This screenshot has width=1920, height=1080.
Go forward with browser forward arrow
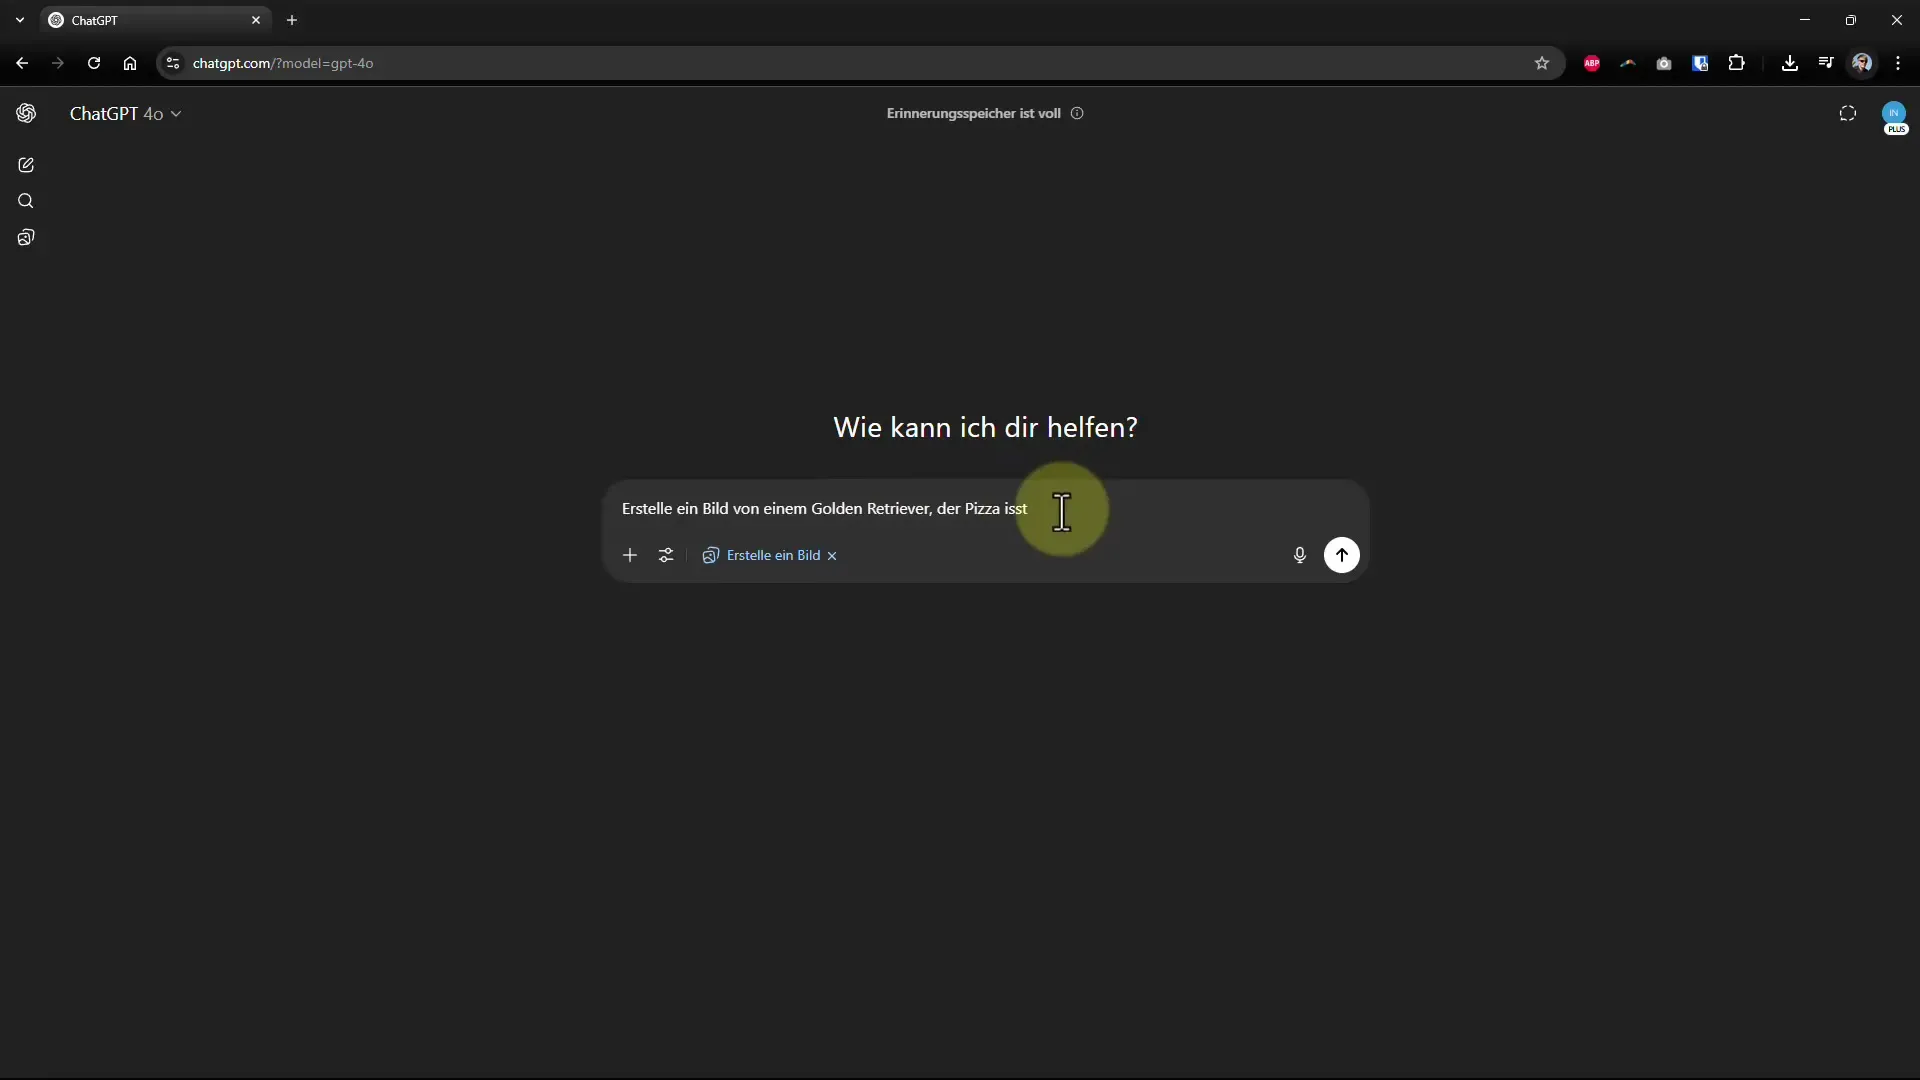coord(58,63)
